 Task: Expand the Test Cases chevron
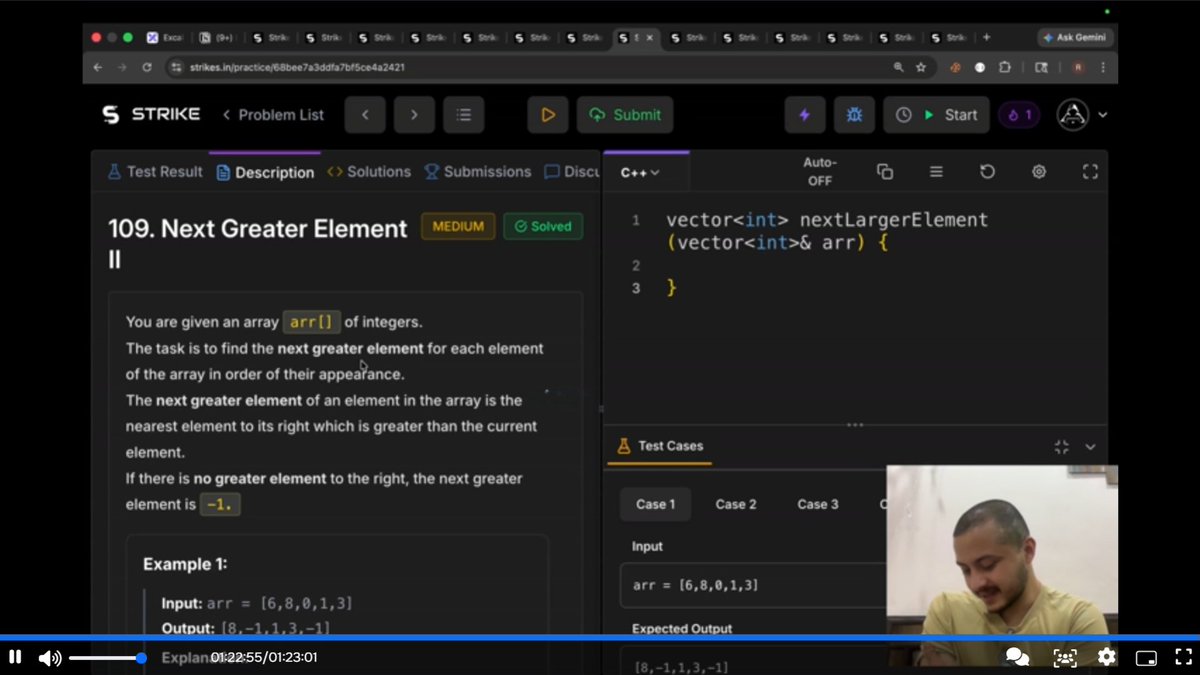click(1090, 447)
